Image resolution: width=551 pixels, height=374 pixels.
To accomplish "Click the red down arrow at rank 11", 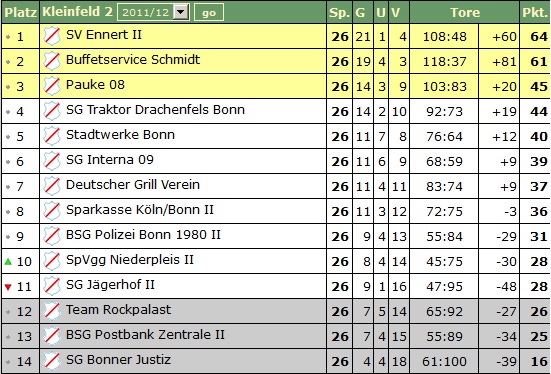I will [8, 287].
